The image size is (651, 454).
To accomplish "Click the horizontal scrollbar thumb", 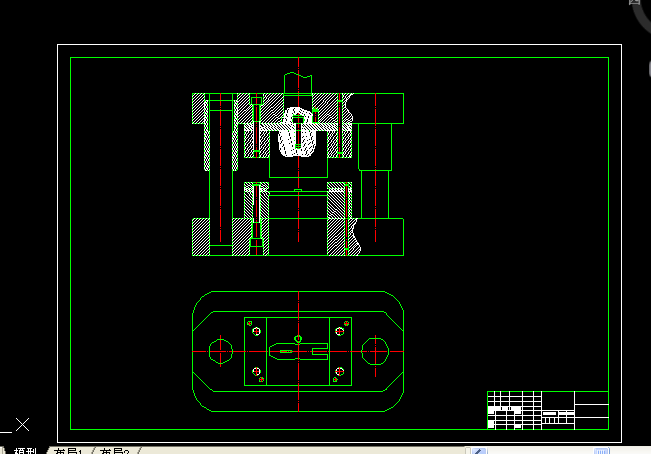I will coord(601,451).
